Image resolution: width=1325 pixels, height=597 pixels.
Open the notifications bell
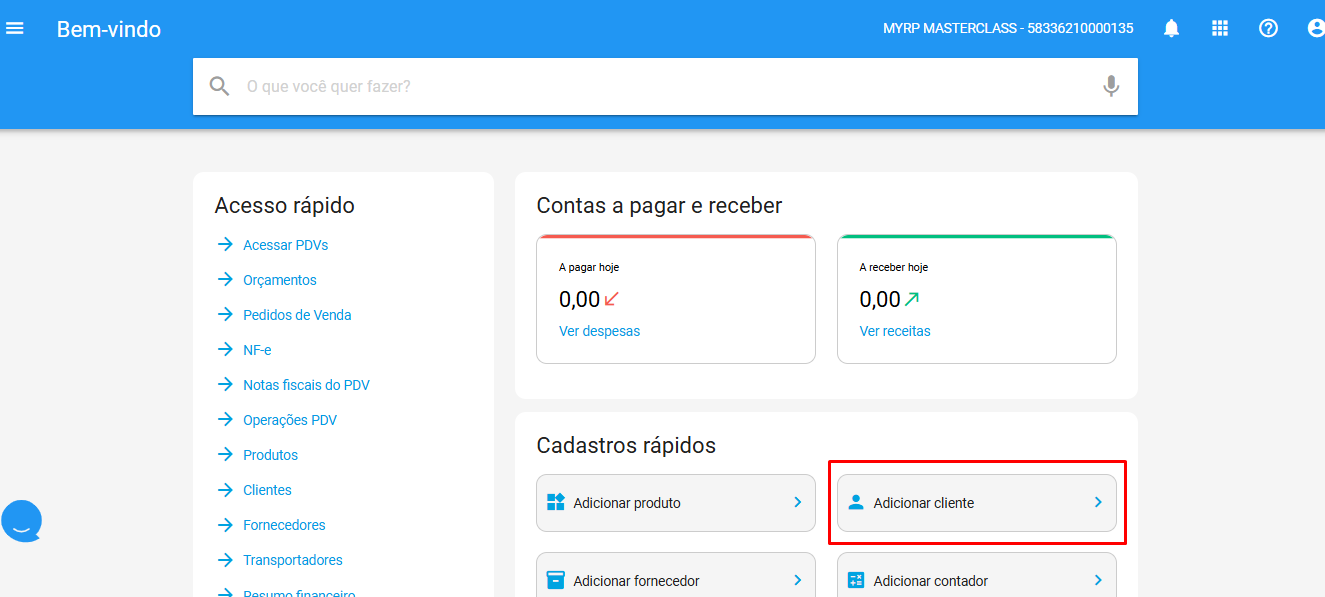[1171, 28]
